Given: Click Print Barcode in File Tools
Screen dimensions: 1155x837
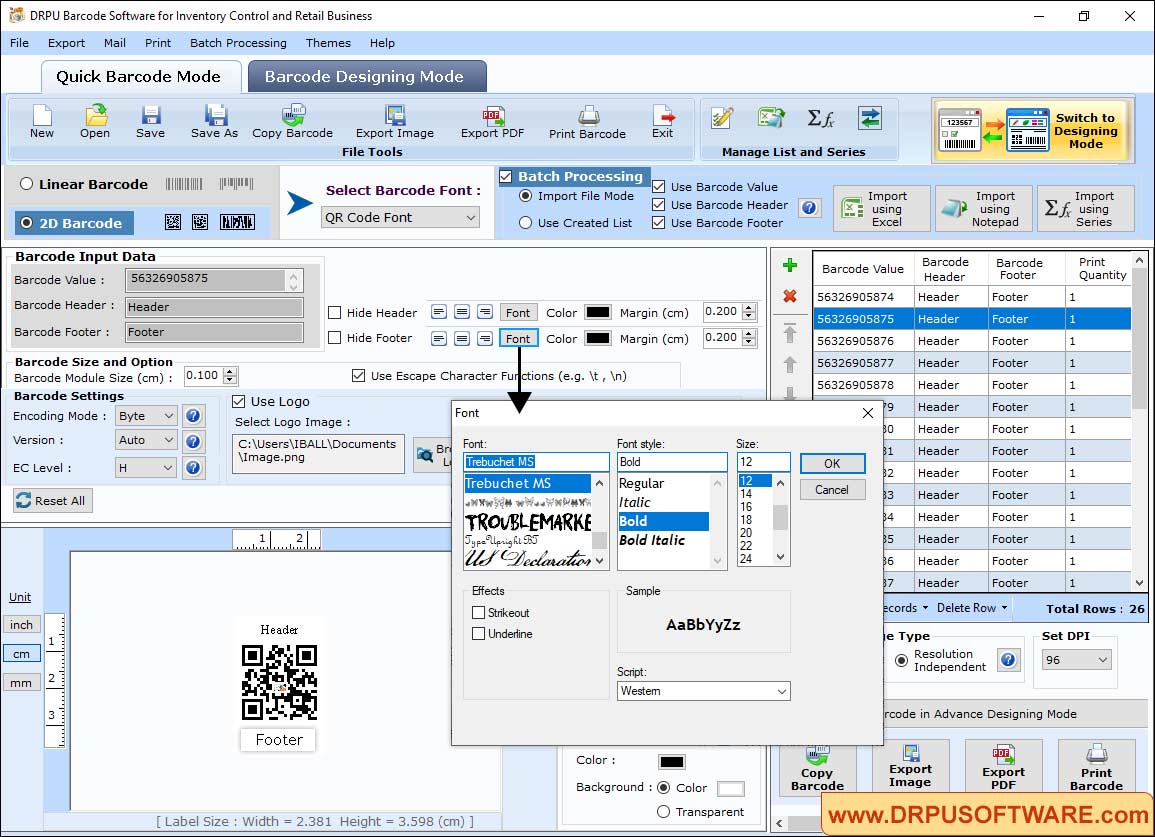Looking at the screenshot, I should 587,122.
